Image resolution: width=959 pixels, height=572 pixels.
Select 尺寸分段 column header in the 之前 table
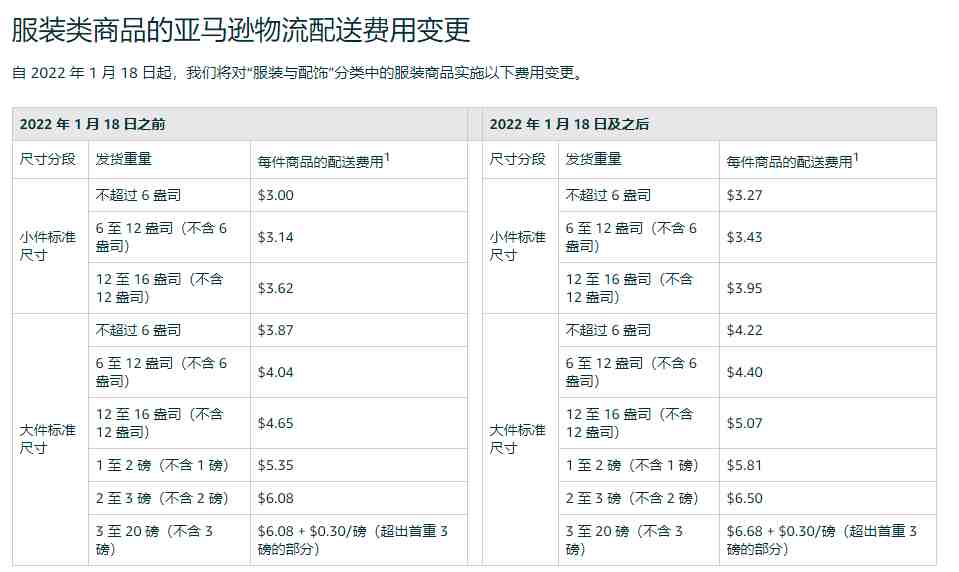pos(48,160)
